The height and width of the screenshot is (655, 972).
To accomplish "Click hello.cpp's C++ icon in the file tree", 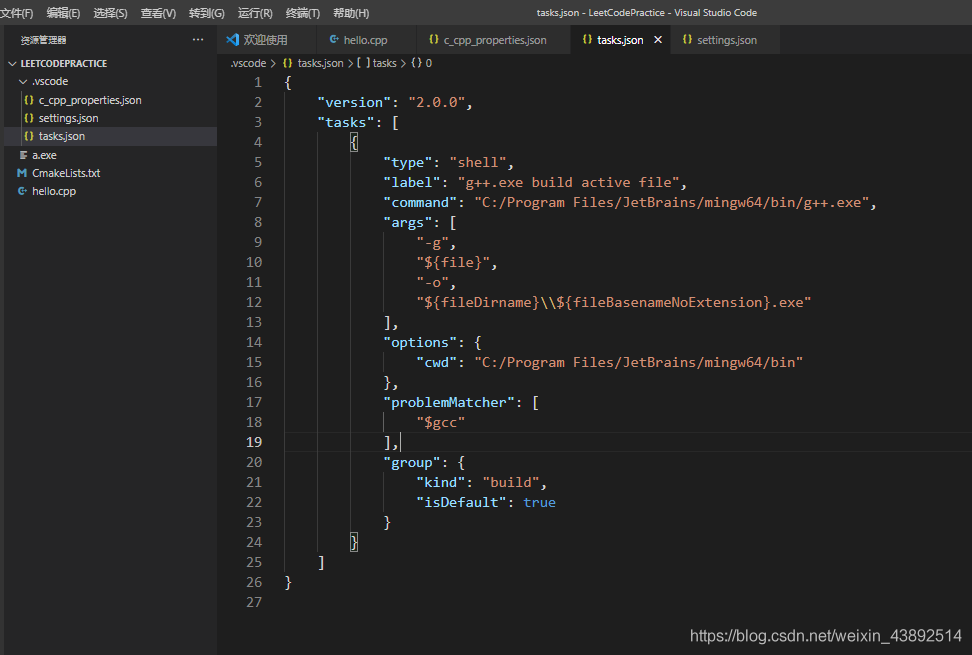I will click(22, 191).
